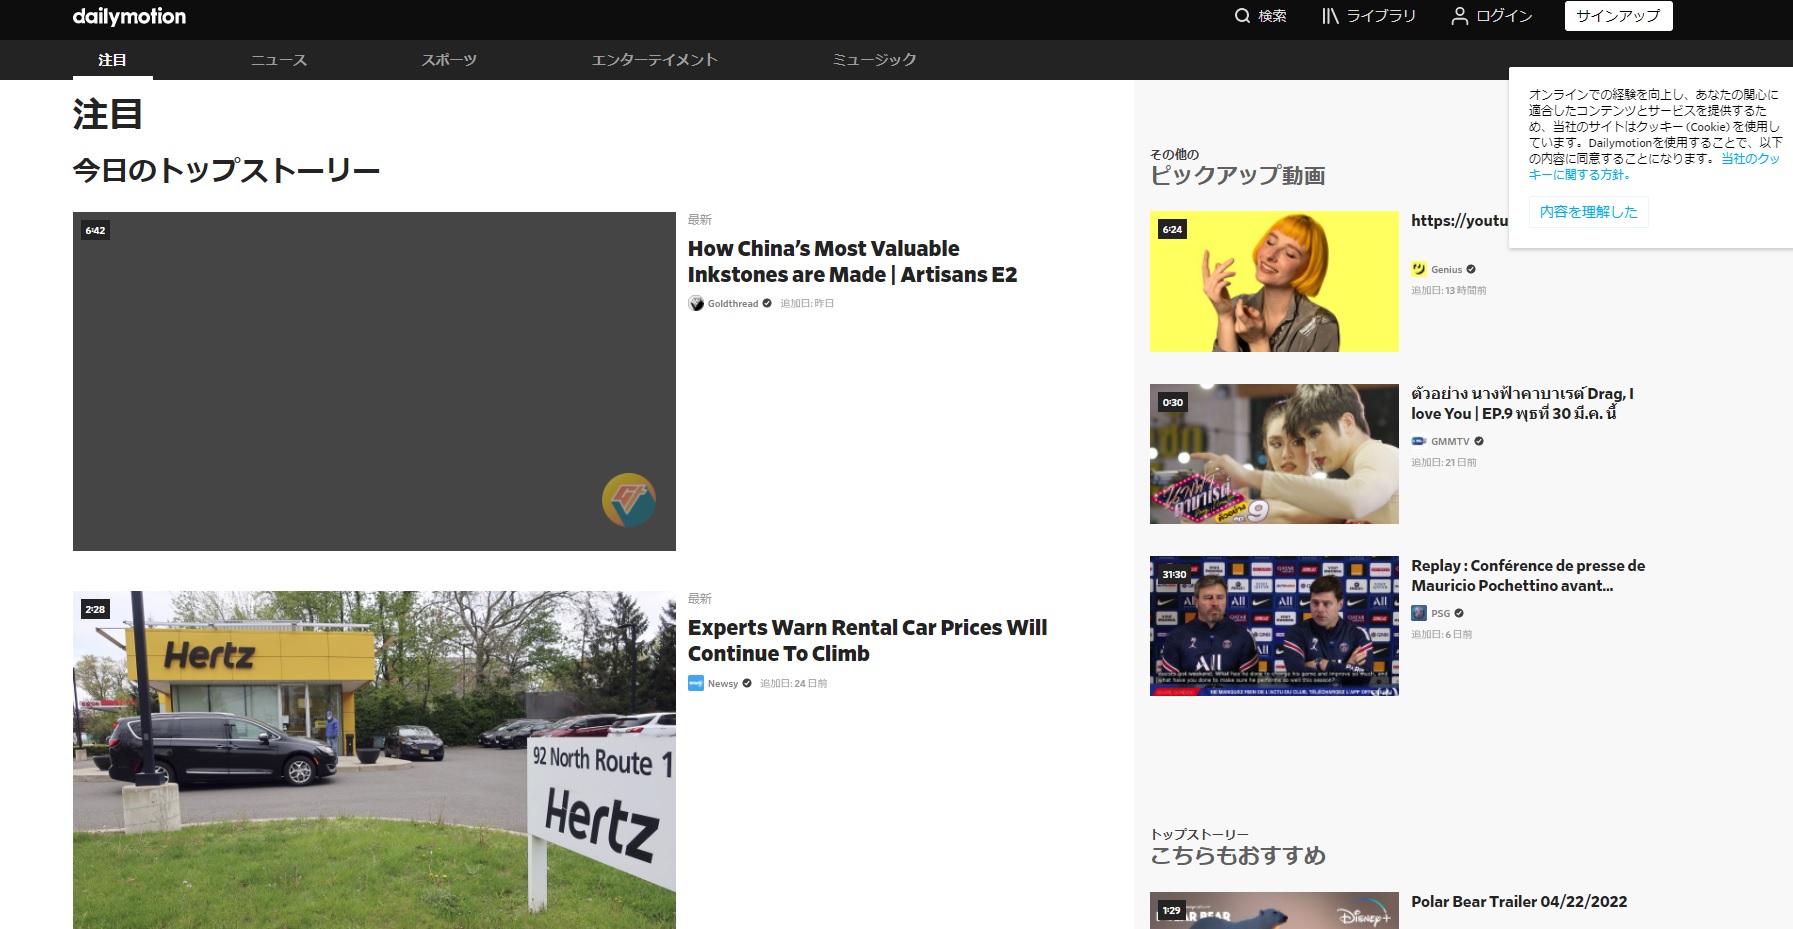1793x929 pixels.
Task: Click Goldthread verified badge
Action: click(767, 304)
